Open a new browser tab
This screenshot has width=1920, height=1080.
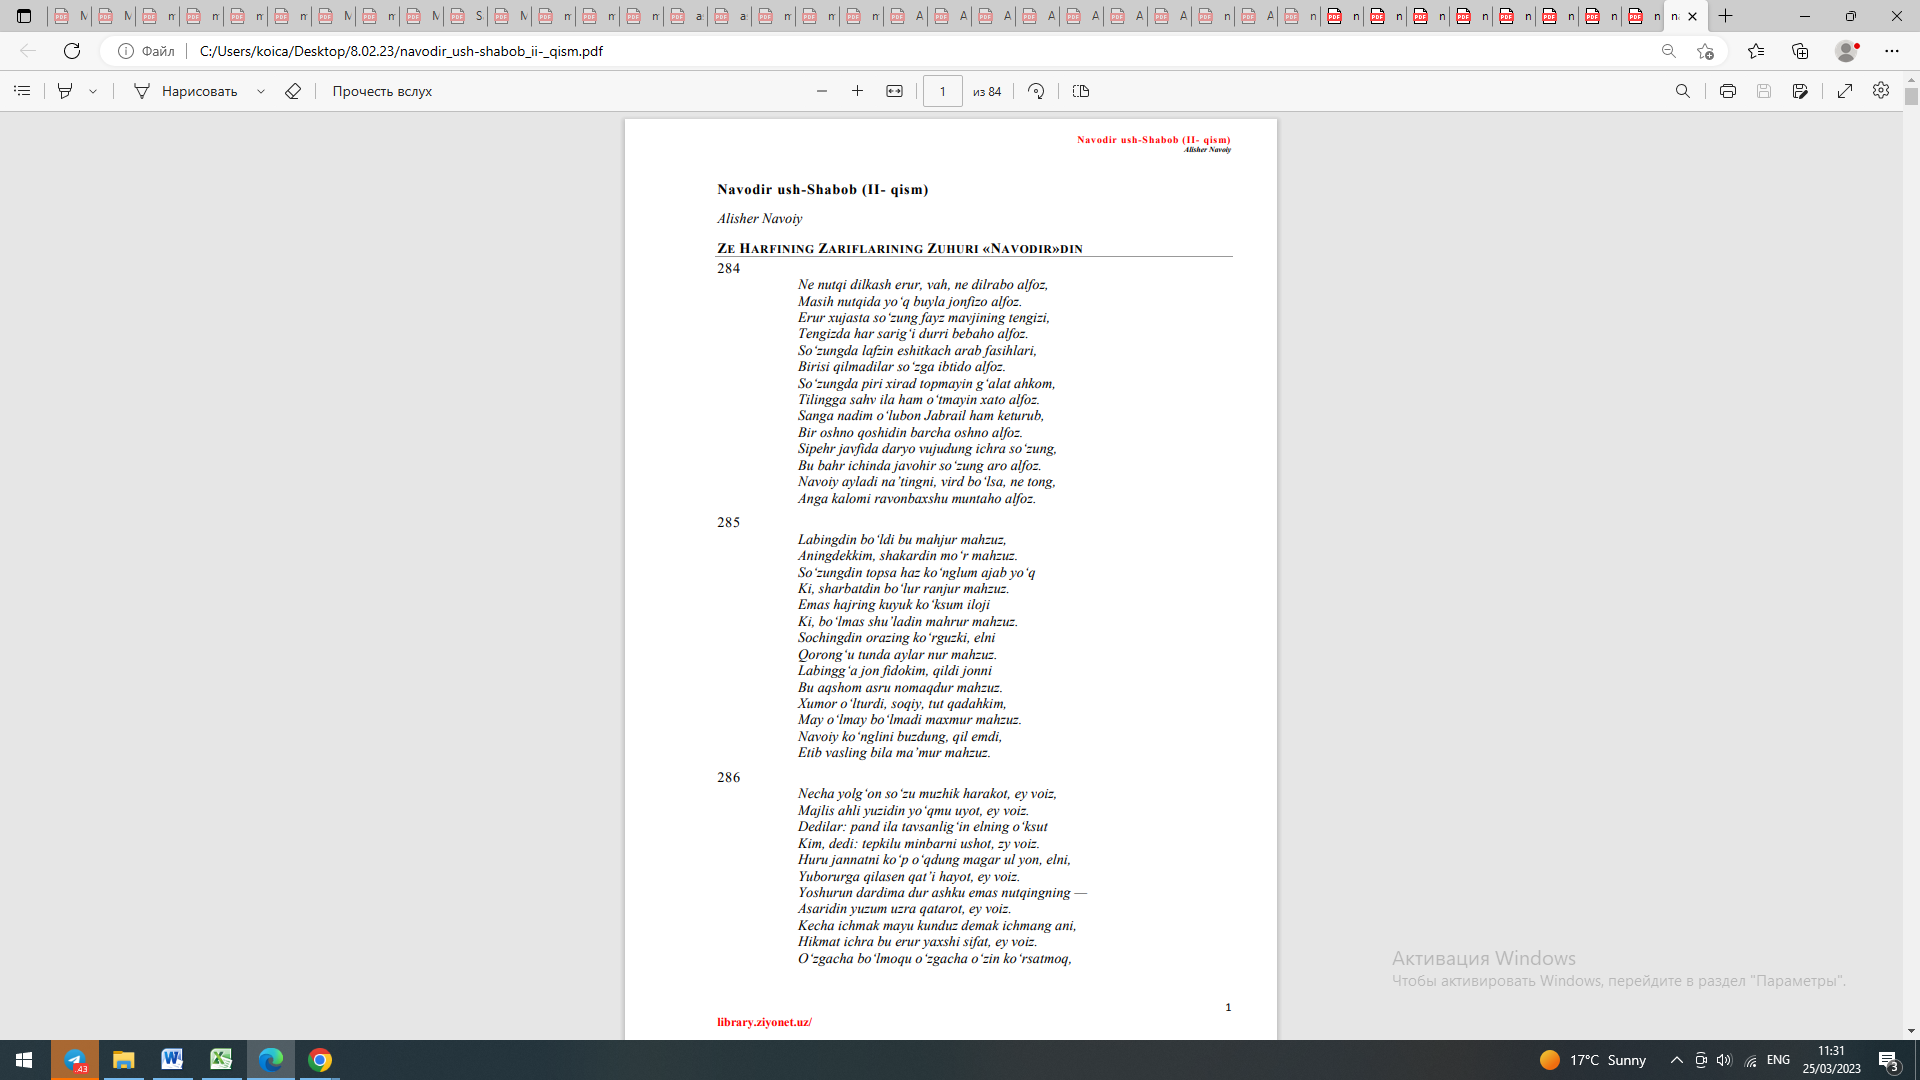pos(1726,16)
